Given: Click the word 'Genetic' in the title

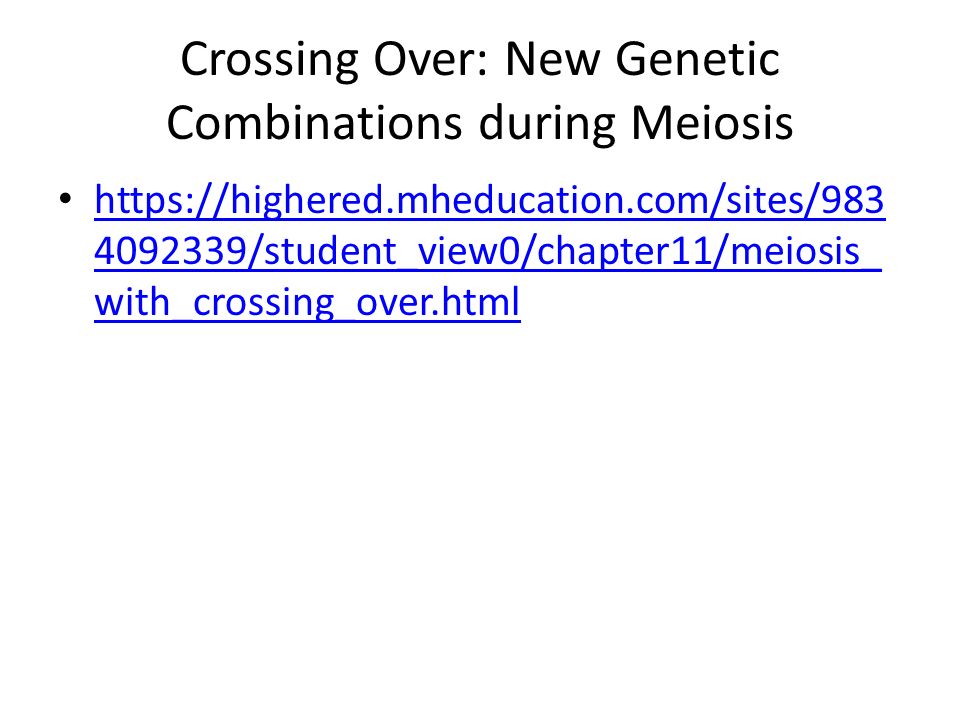Looking at the screenshot, I should pyautogui.click(x=697, y=59).
